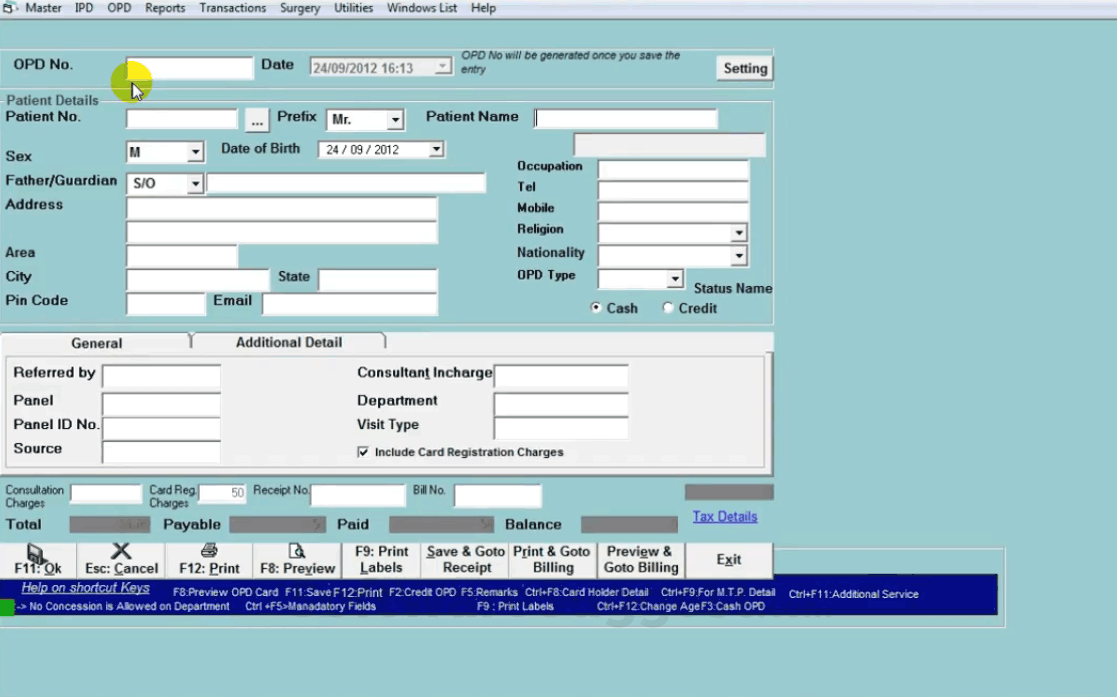Select the F11: Ok save icon
This screenshot has width=1117, height=697.
point(36,552)
